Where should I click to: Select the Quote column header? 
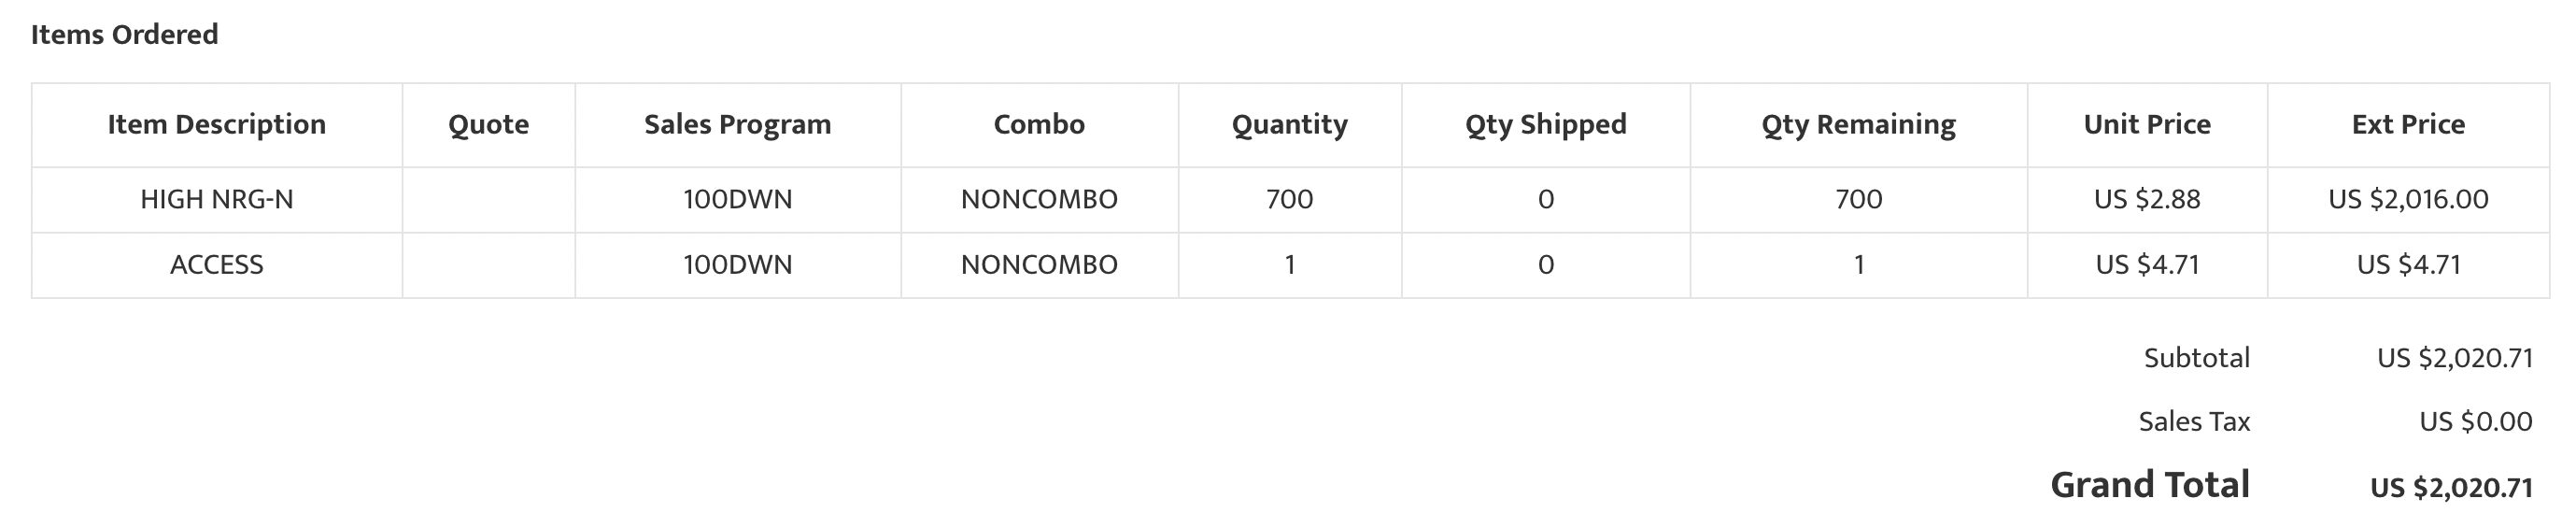[489, 125]
